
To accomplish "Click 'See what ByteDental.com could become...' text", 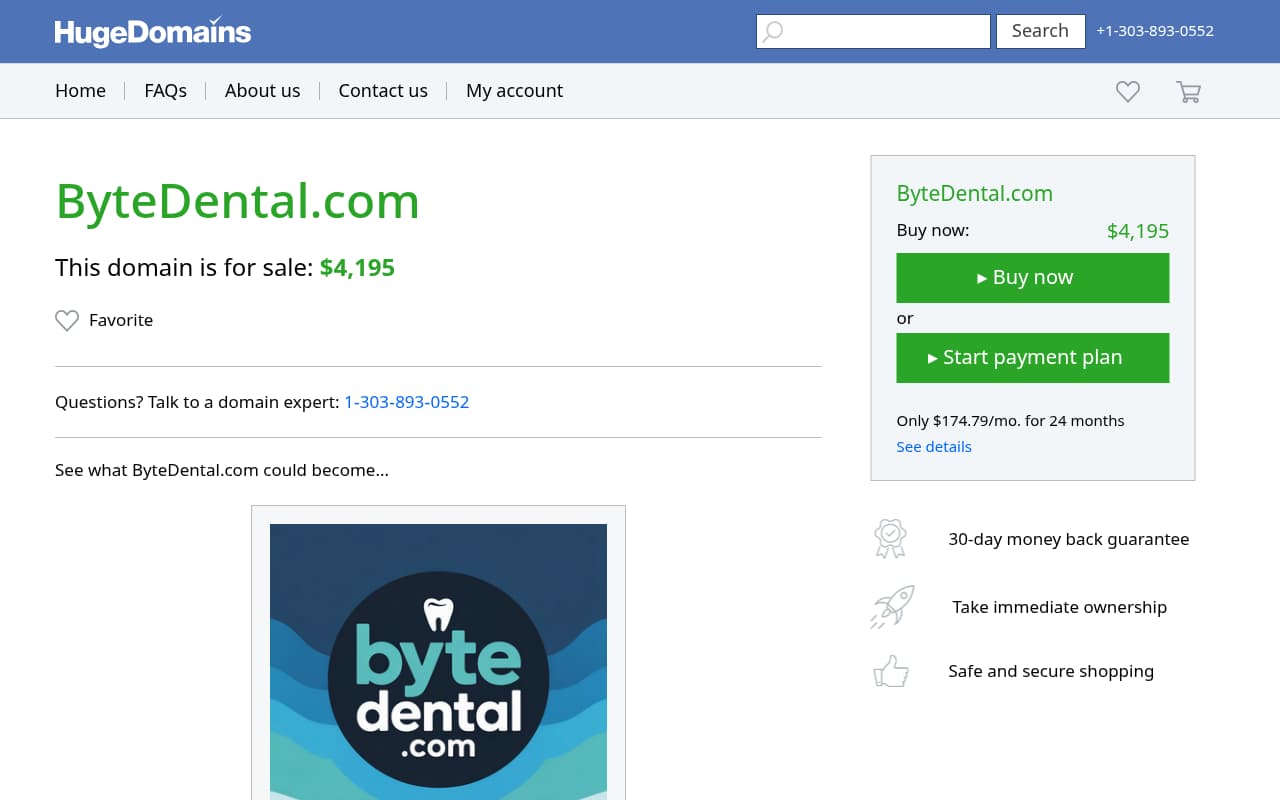I will [222, 470].
